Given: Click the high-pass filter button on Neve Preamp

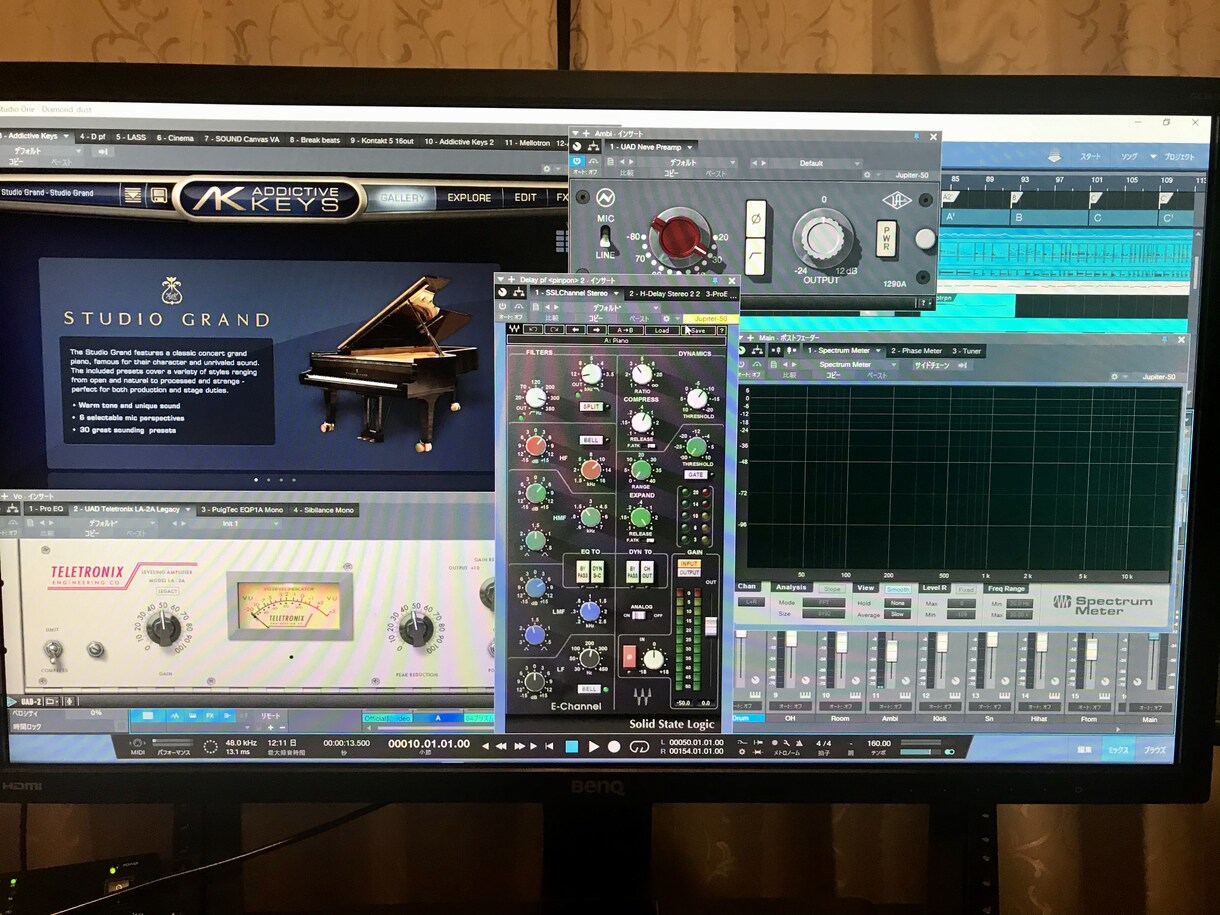Looking at the screenshot, I should click(x=756, y=256).
